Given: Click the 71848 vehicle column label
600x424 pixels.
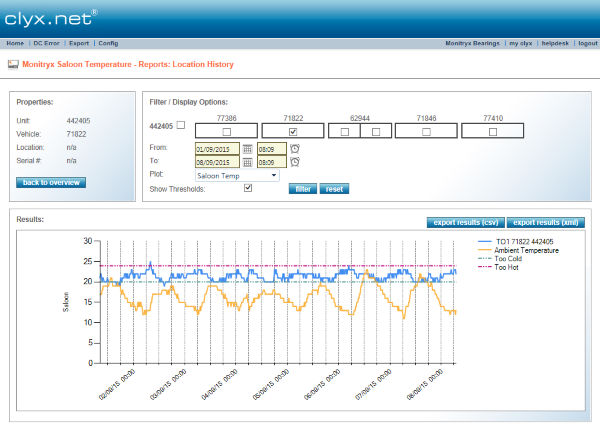Looking at the screenshot, I should [x=426, y=118].
